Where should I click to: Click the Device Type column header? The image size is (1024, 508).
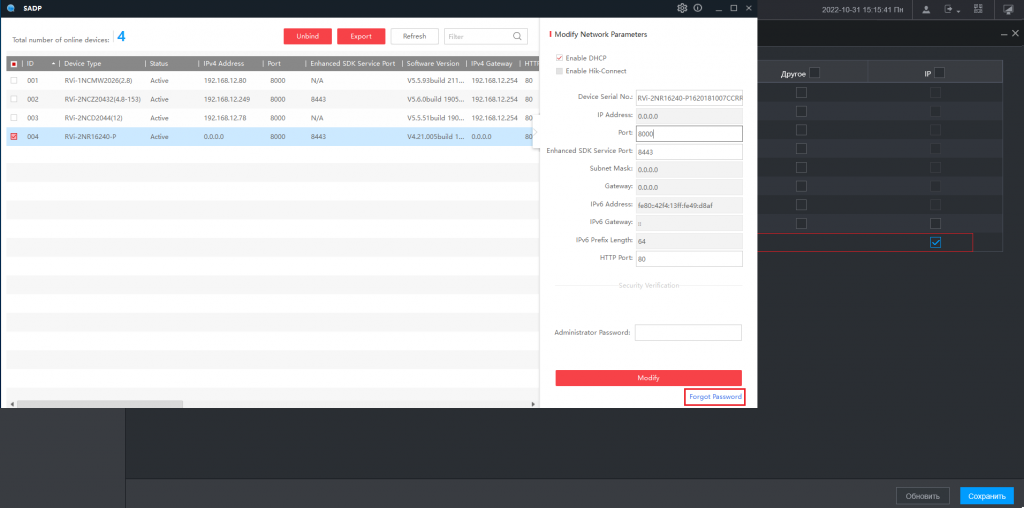[x=83, y=63]
